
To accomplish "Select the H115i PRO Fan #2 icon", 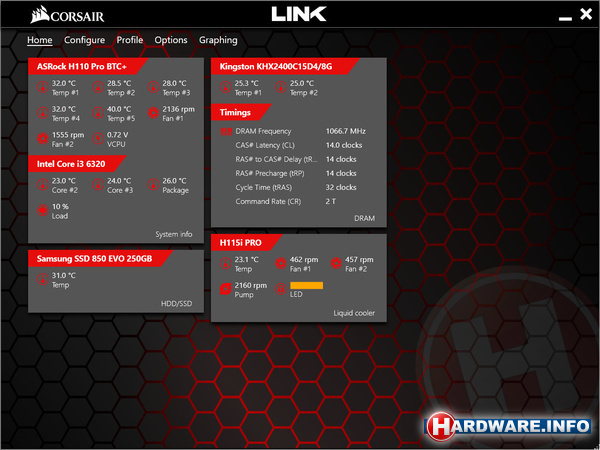I will click(x=336, y=264).
